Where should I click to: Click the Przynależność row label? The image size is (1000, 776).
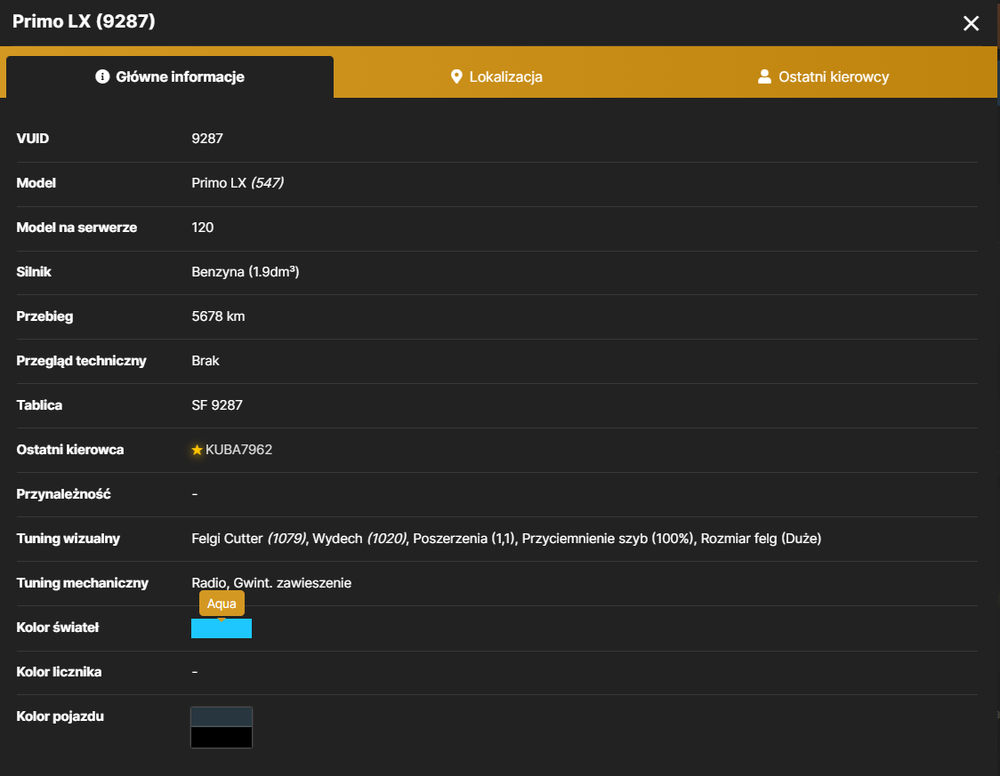click(63, 494)
